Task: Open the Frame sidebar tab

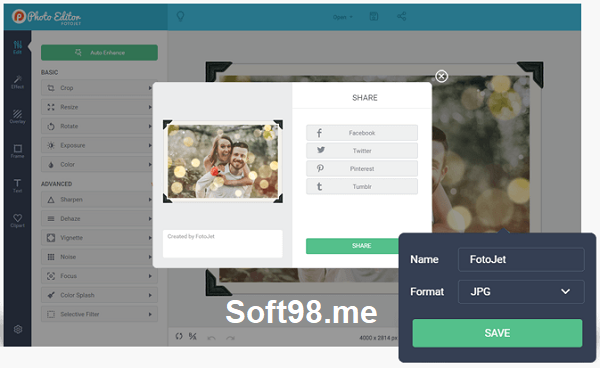Action: pyautogui.click(x=17, y=151)
